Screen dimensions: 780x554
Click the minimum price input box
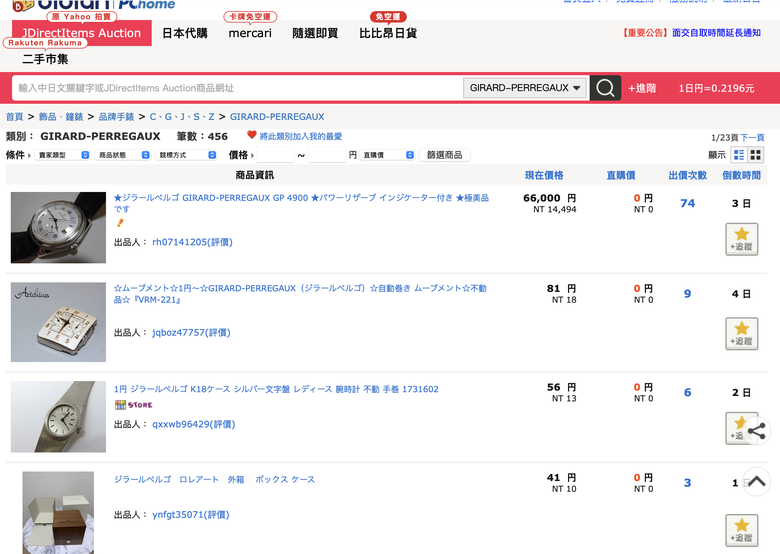(276, 155)
